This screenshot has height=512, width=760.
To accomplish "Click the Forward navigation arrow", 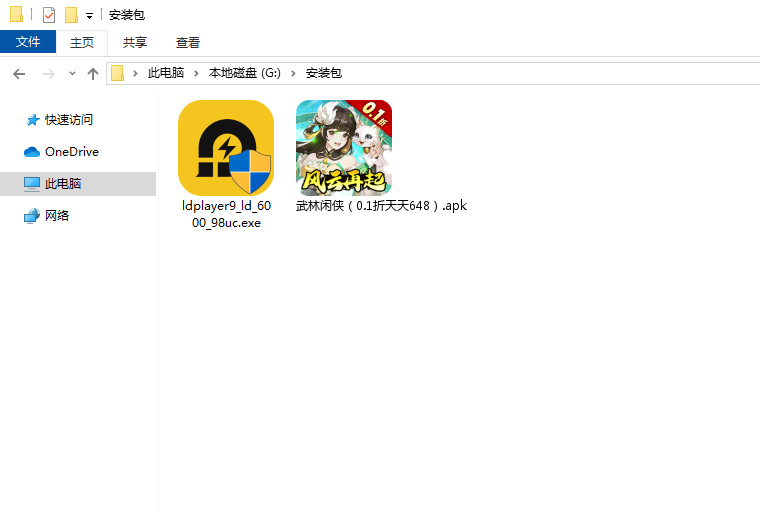I will (48, 73).
